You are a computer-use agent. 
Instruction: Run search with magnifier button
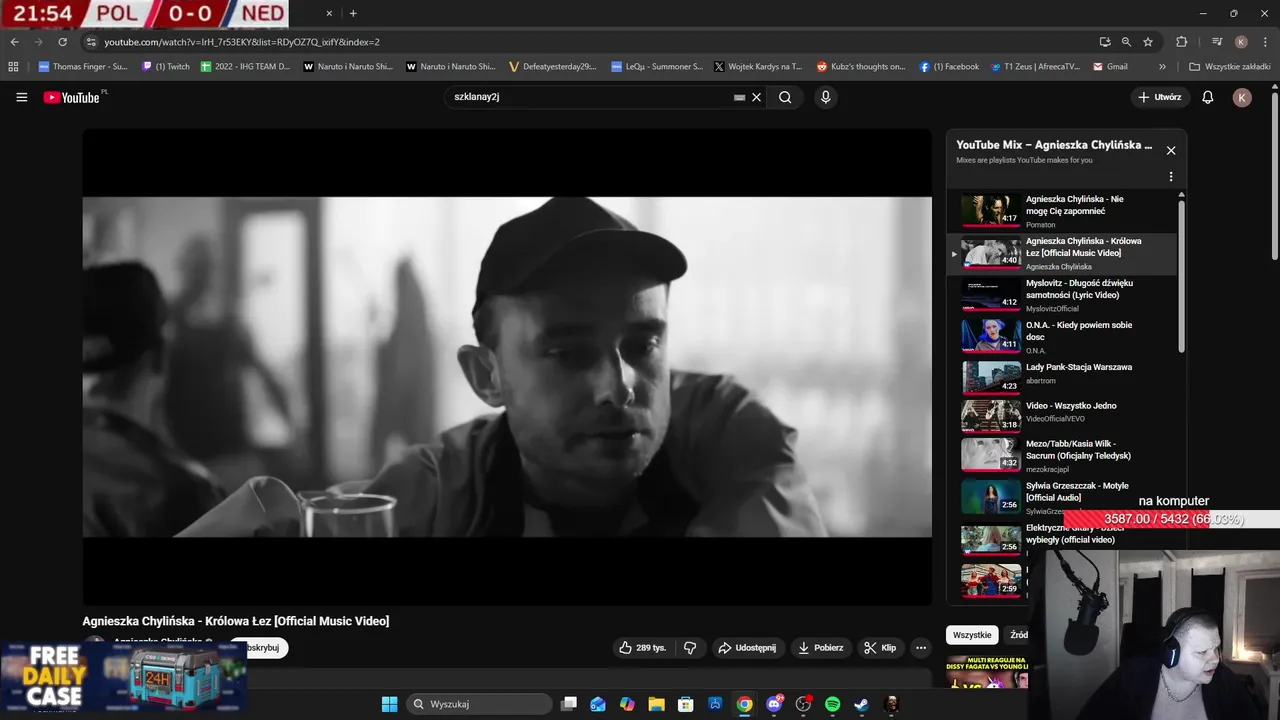785,97
